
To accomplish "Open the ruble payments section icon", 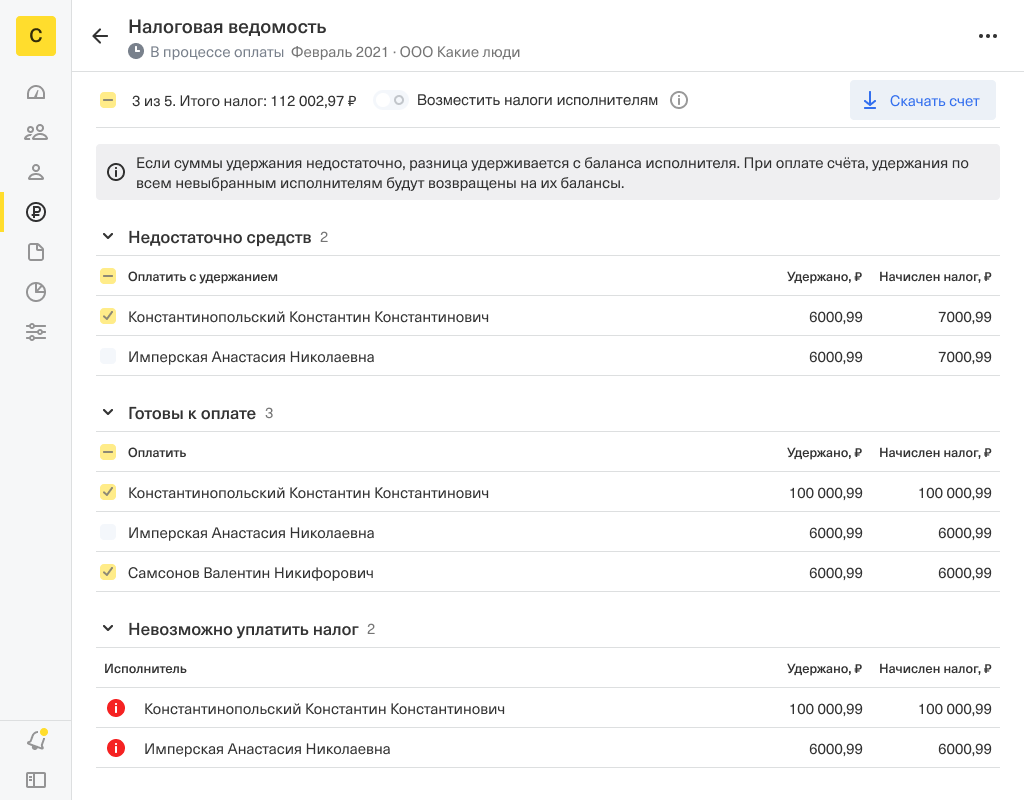I will pyautogui.click(x=36, y=211).
